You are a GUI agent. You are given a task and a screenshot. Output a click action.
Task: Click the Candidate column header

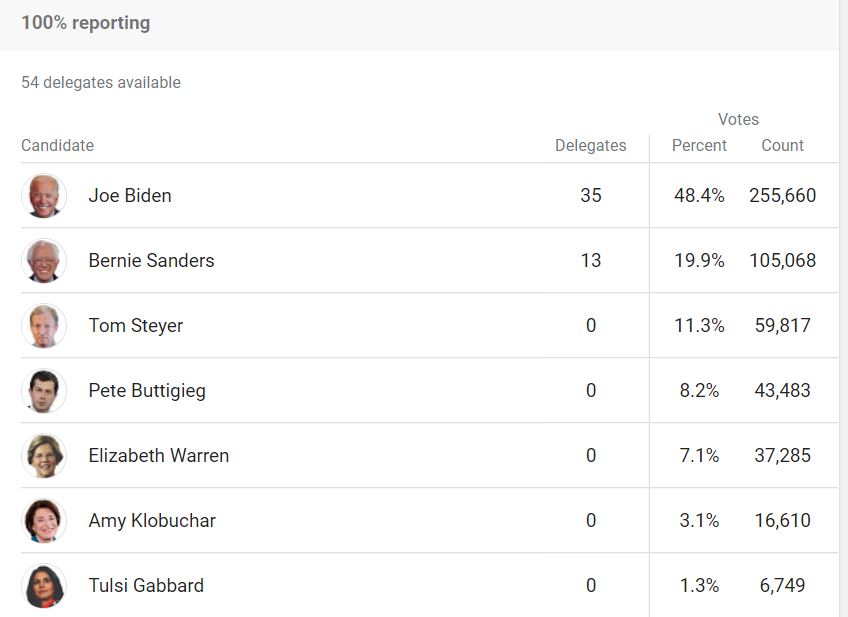[x=57, y=145]
